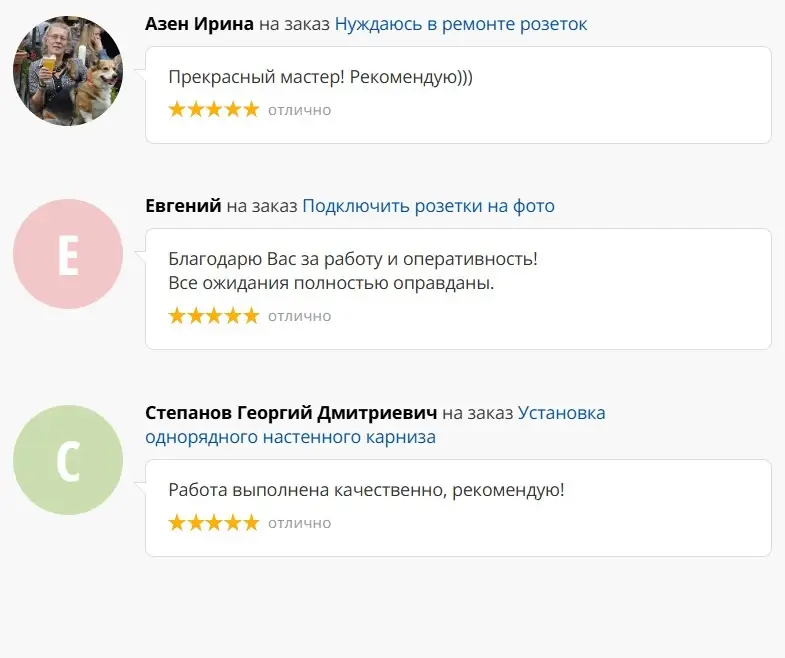Click the отлично label in Степанов's review
This screenshot has width=785, height=658.
[x=299, y=523]
